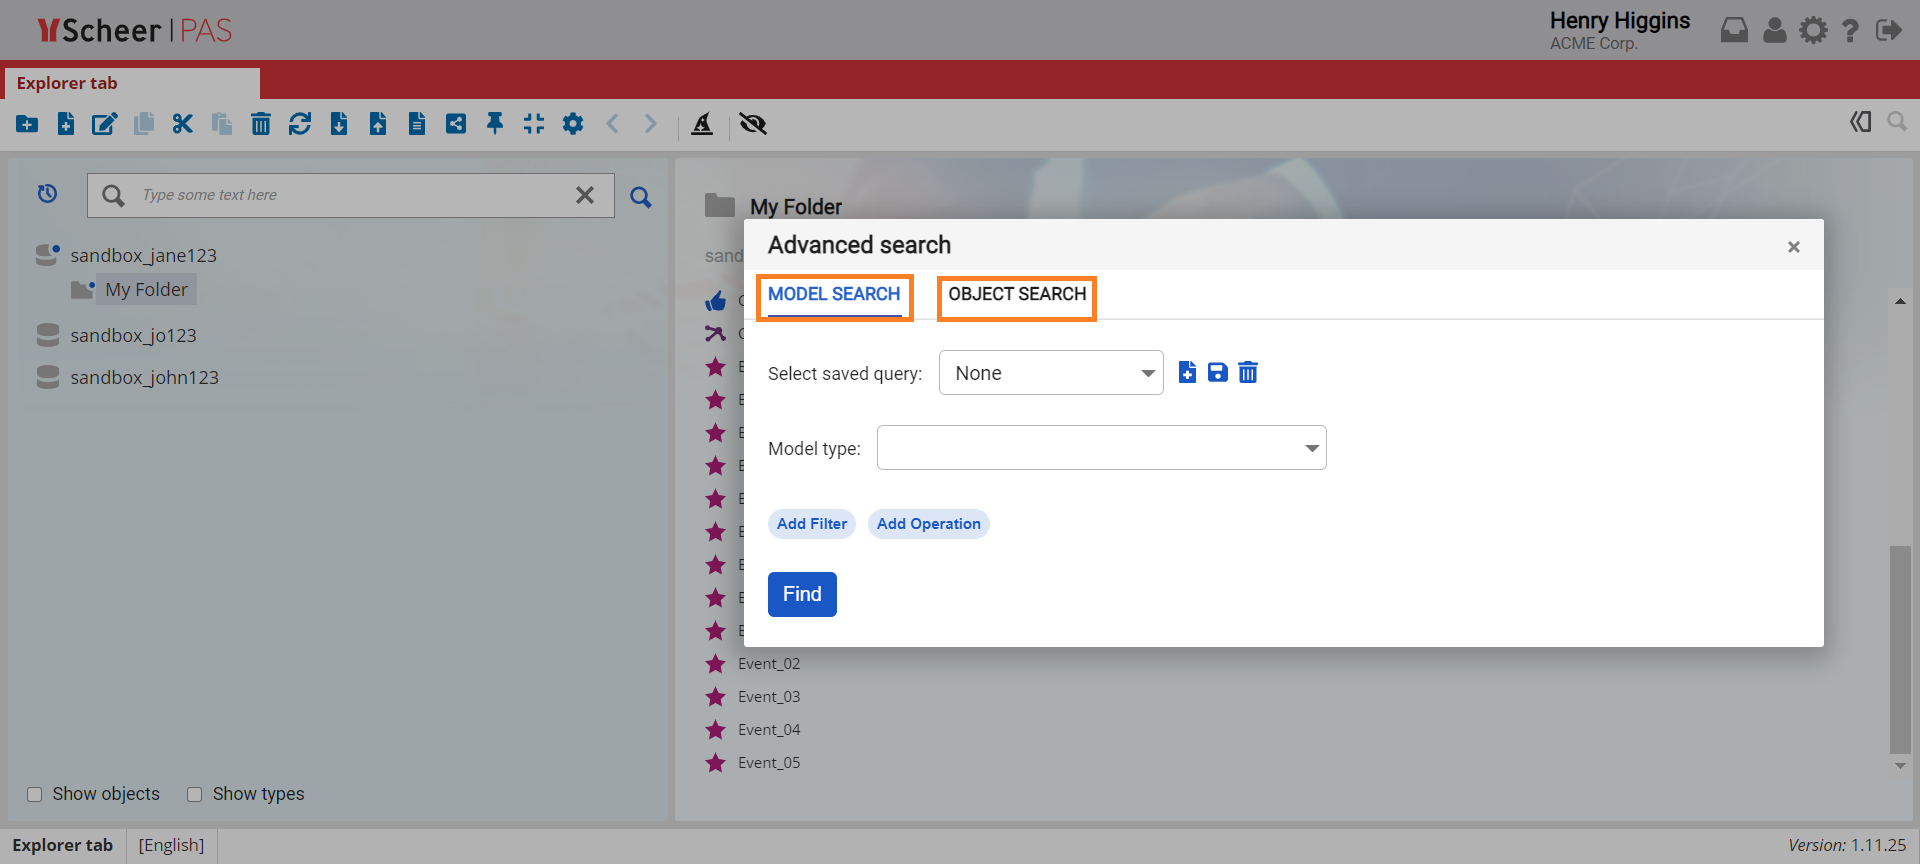Click the refresh arrows icon
The width and height of the screenshot is (1920, 864).
pos(300,124)
